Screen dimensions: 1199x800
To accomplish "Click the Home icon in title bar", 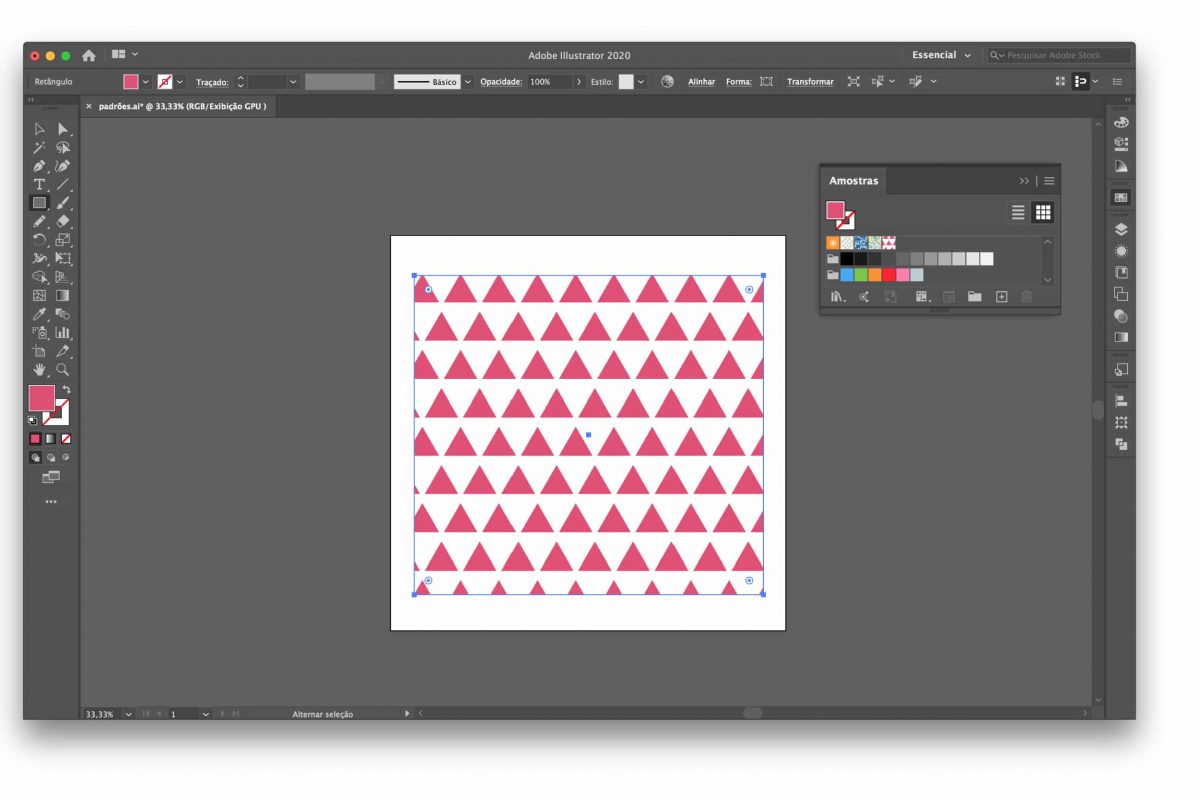I will point(88,56).
